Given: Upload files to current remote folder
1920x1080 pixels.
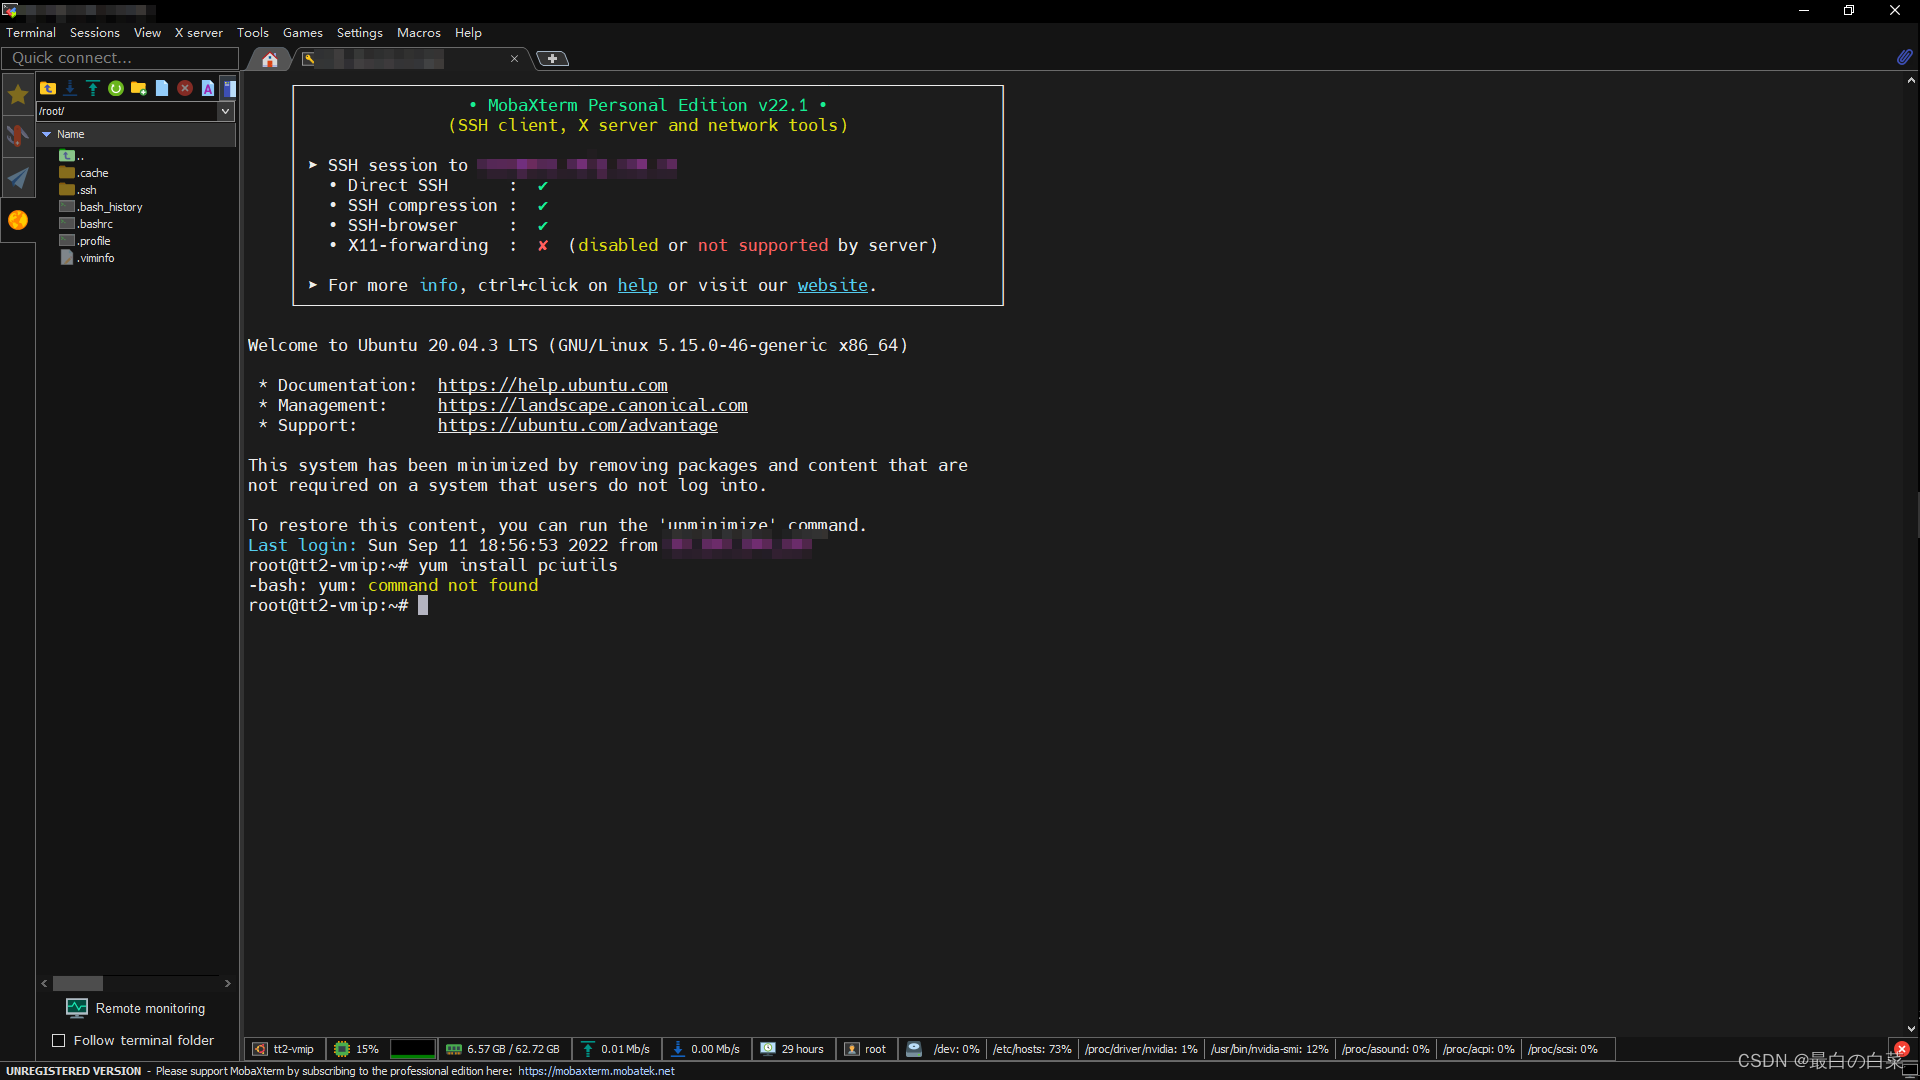Looking at the screenshot, I should (x=93, y=88).
